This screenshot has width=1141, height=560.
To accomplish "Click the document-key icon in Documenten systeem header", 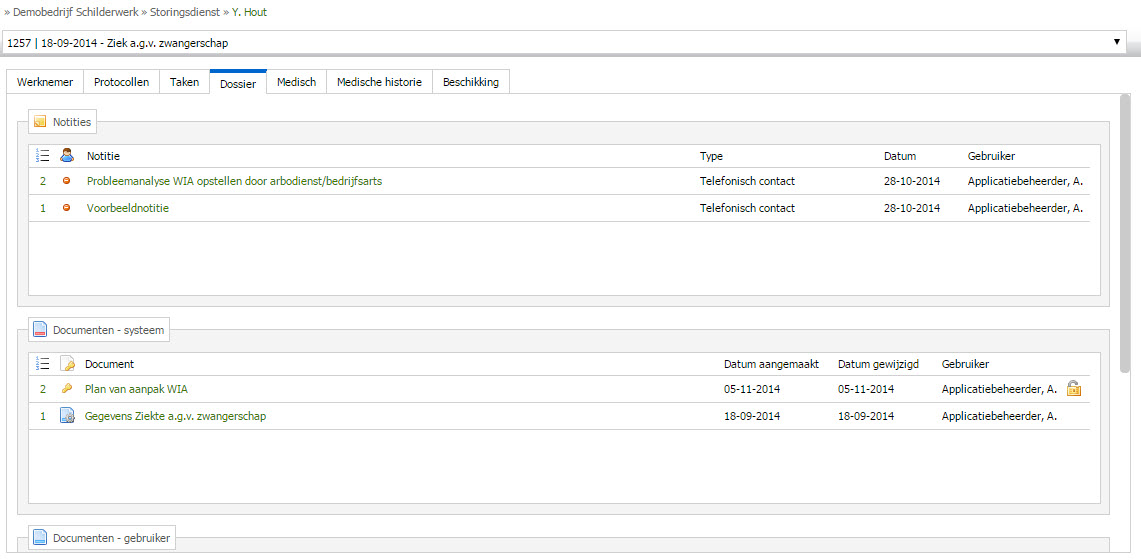I will pyautogui.click(x=67, y=364).
